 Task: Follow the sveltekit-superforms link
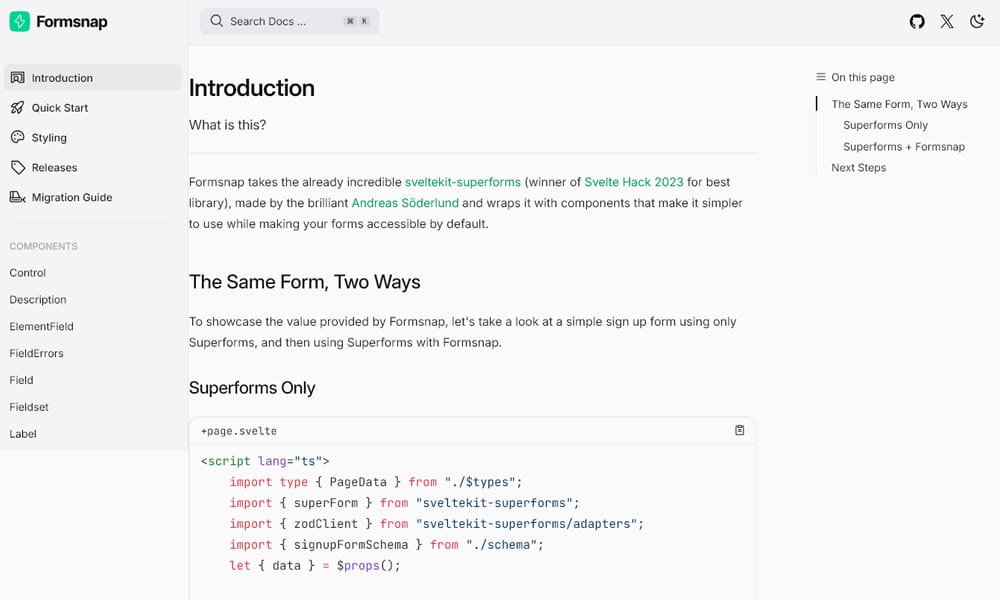click(x=462, y=182)
